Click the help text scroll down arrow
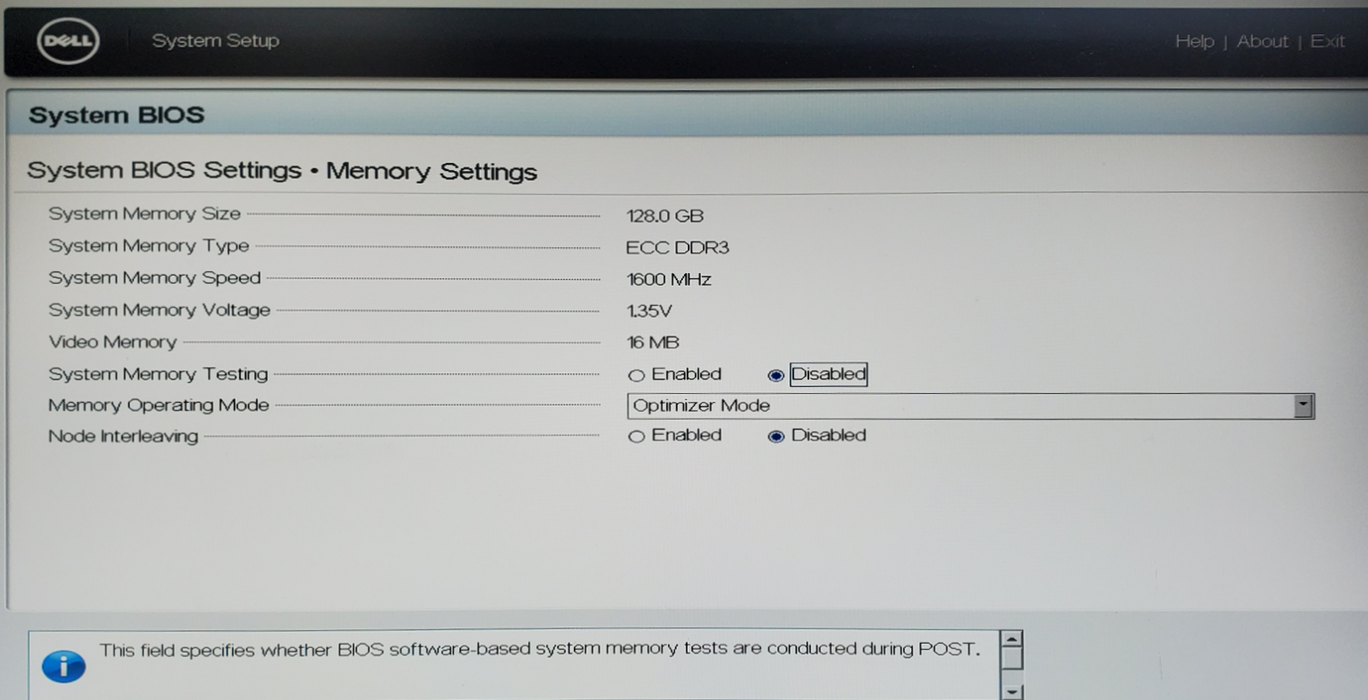Image resolution: width=1368 pixels, height=700 pixels. pyautogui.click(x=1012, y=691)
